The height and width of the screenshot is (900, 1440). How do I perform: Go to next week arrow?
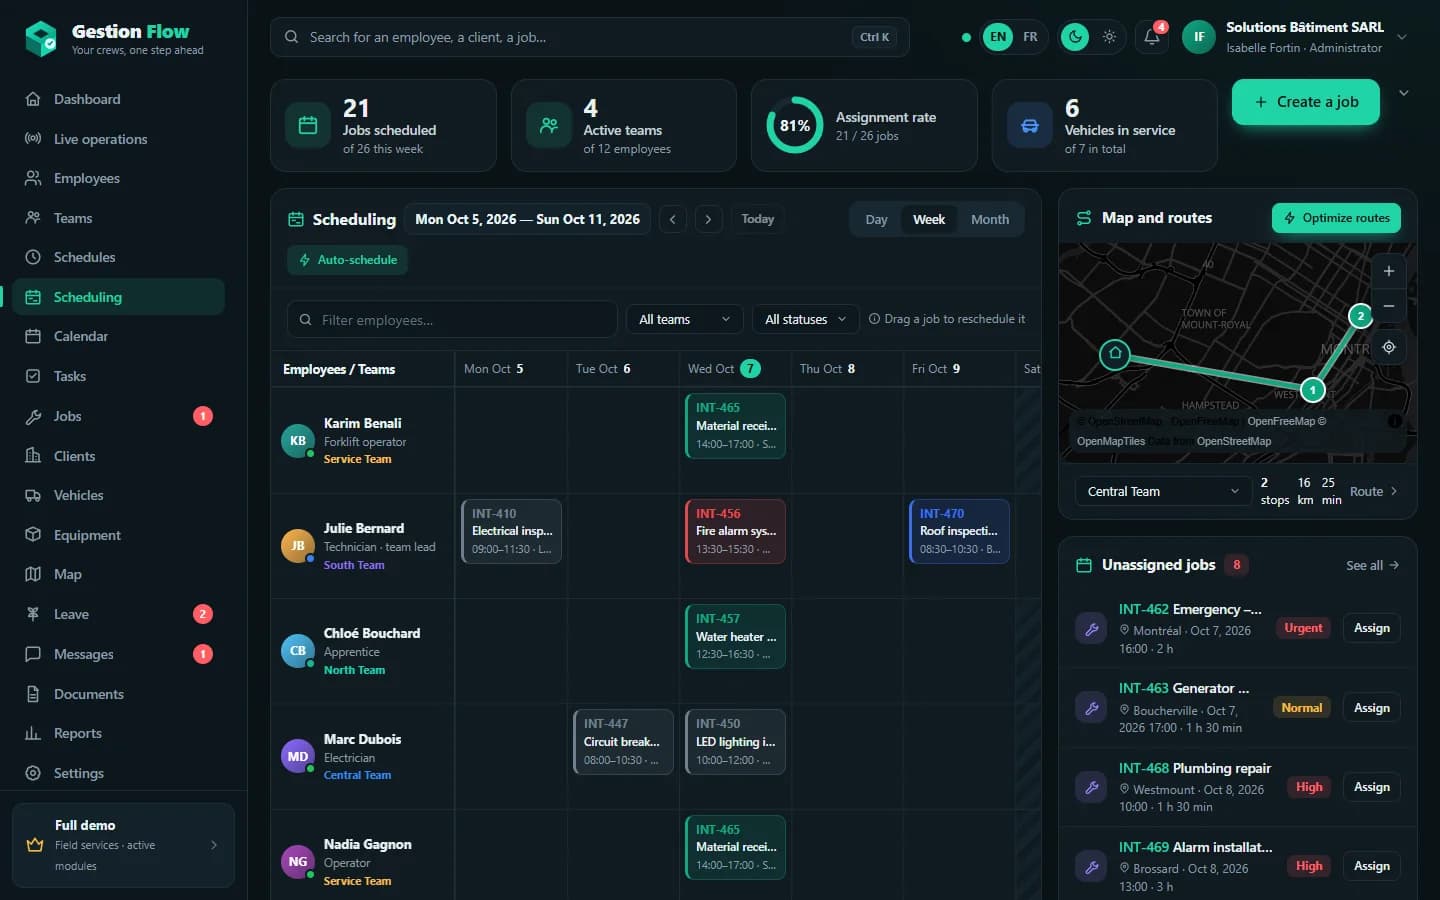click(x=709, y=219)
